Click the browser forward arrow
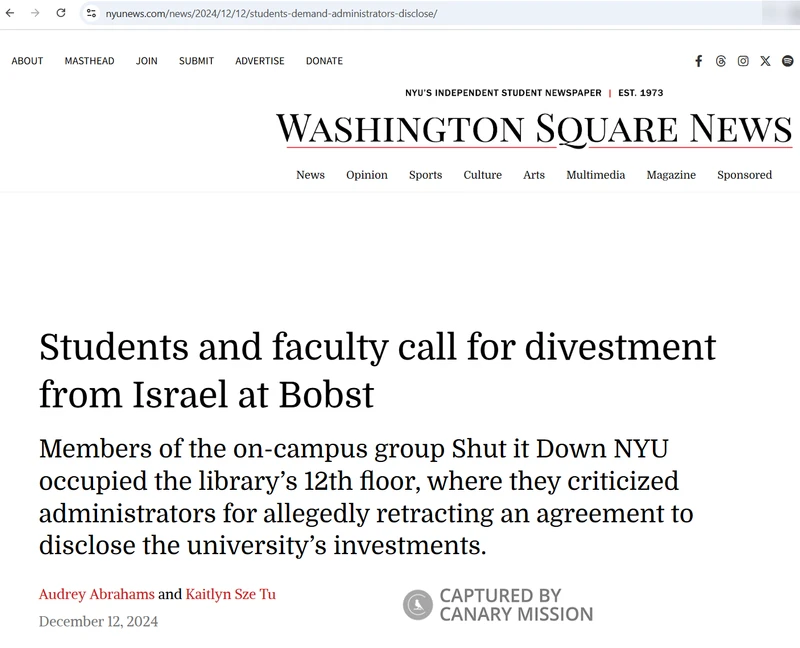The width and height of the screenshot is (800, 648). [35, 13]
